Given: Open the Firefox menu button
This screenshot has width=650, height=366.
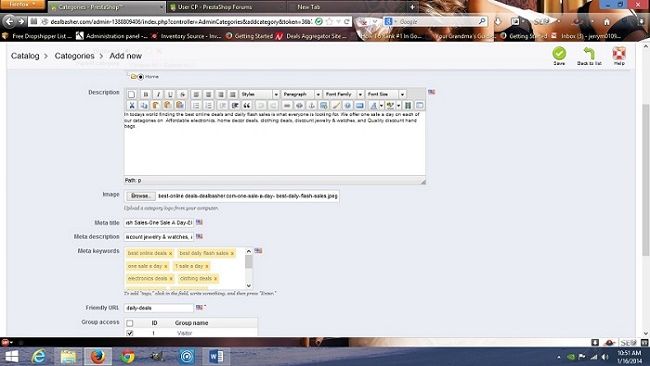Looking at the screenshot, I should click(22, 5).
